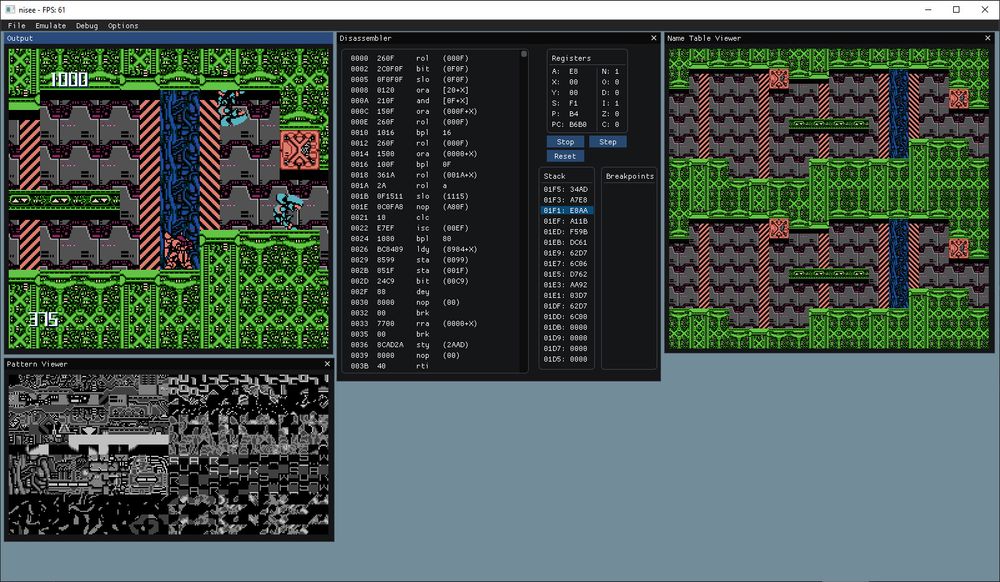Viewport: 1000px width, 582px height.
Task: Select stack entry 01ED: F59B
Action: click(566, 231)
